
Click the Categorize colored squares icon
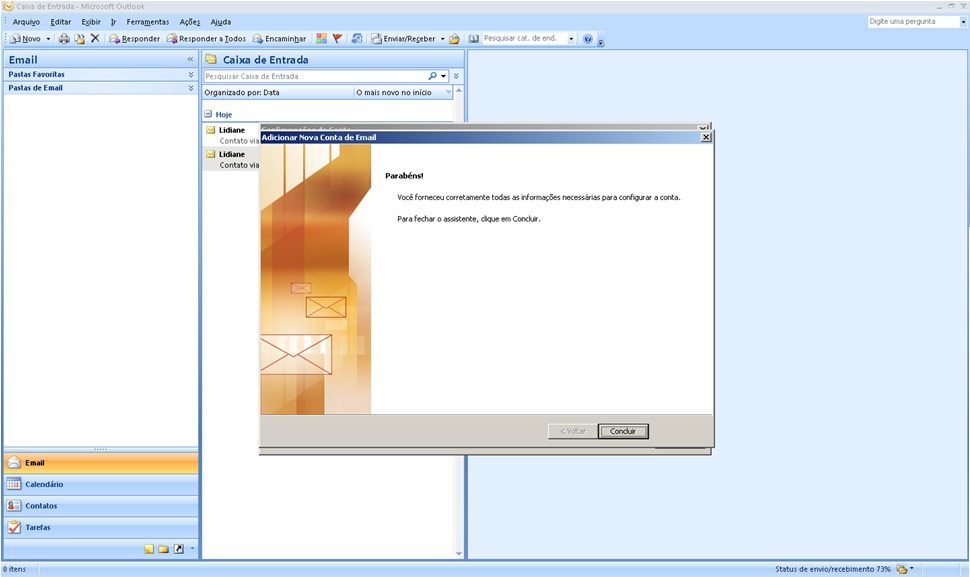click(x=321, y=39)
